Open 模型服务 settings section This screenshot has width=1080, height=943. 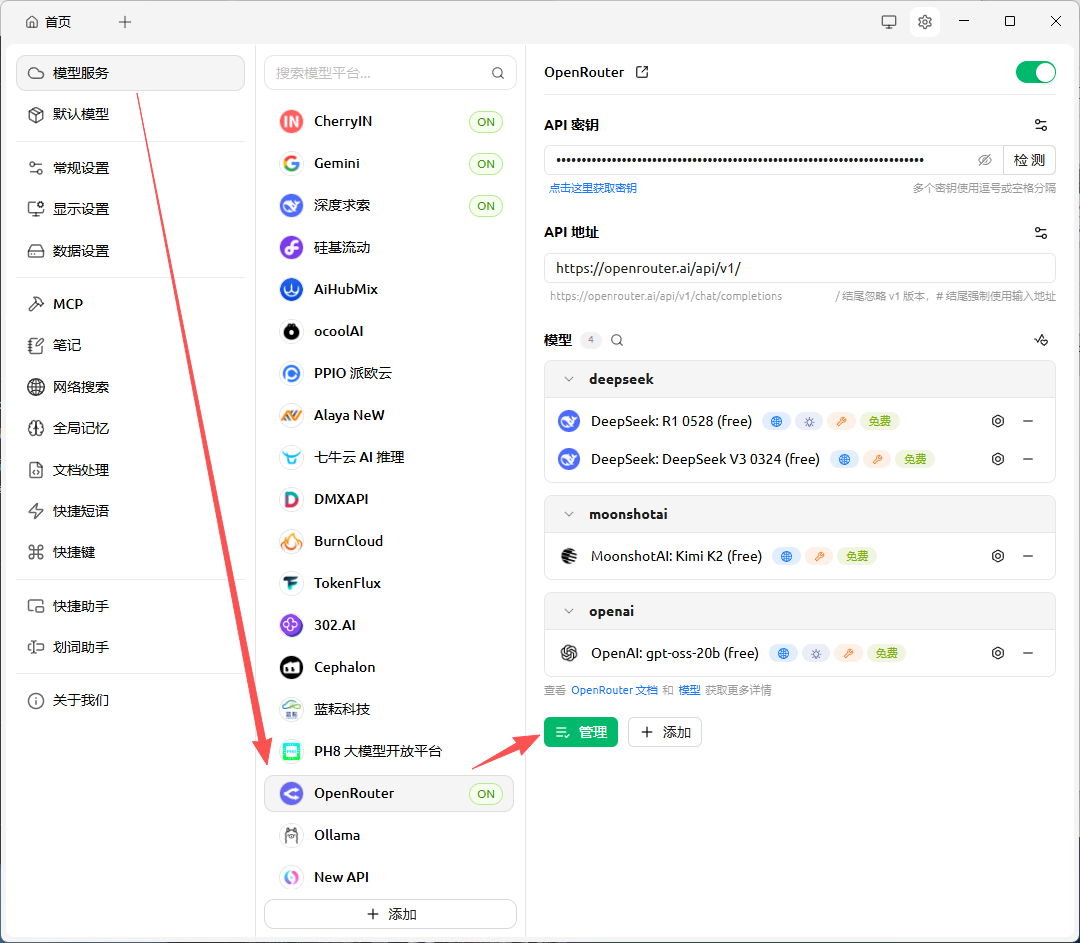[x=130, y=73]
